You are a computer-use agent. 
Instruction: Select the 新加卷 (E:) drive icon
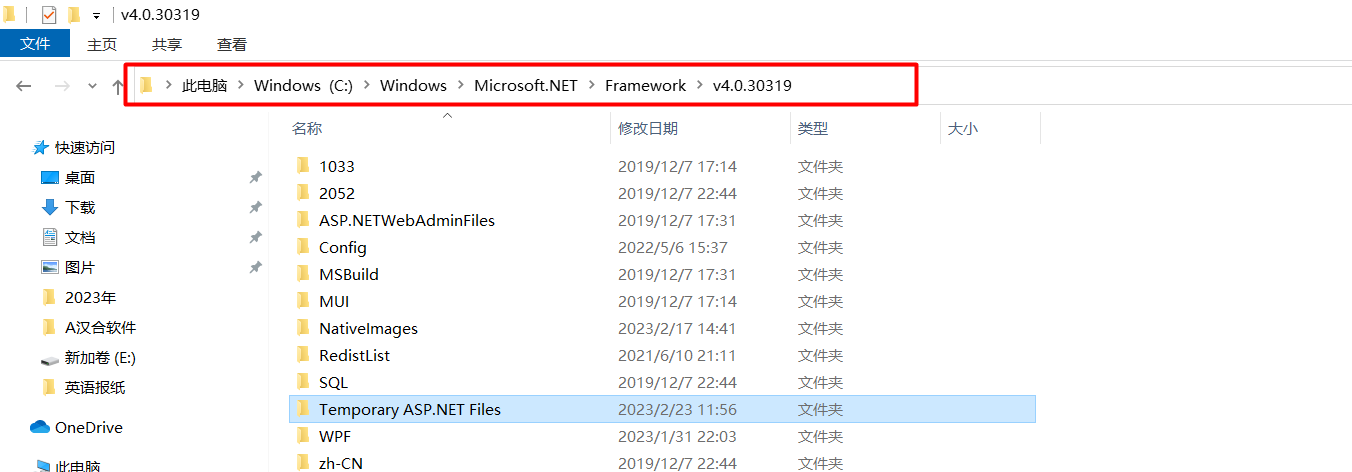click(x=50, y=358)
